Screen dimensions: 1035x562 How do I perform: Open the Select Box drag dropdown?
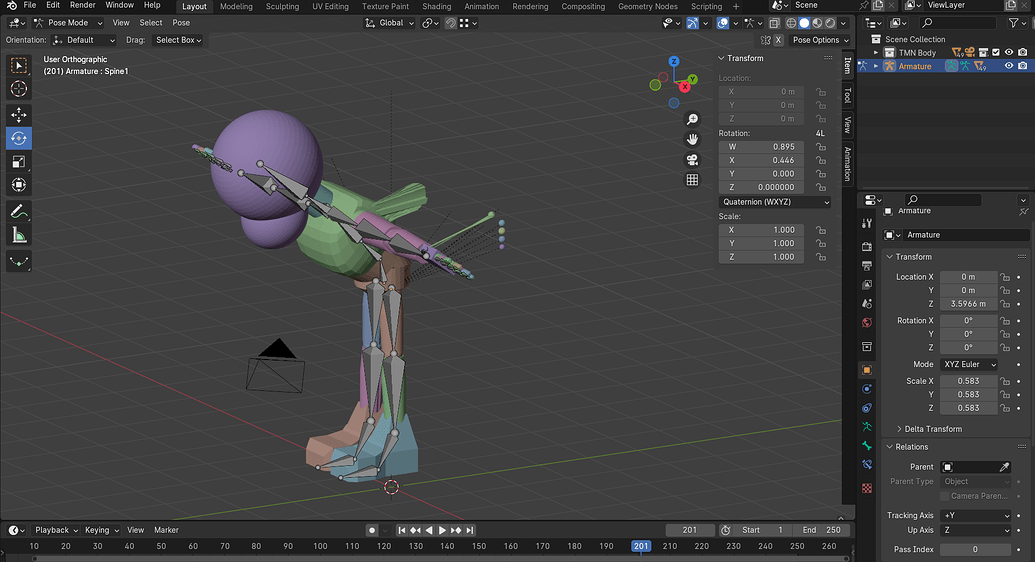[x=178, y=40]
